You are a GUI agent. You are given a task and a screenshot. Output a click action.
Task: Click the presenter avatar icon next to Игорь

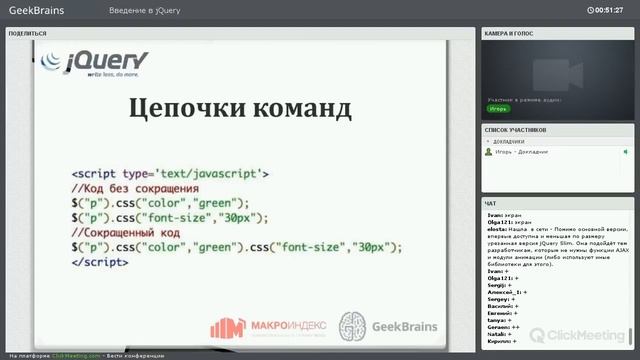click(488, 152)
